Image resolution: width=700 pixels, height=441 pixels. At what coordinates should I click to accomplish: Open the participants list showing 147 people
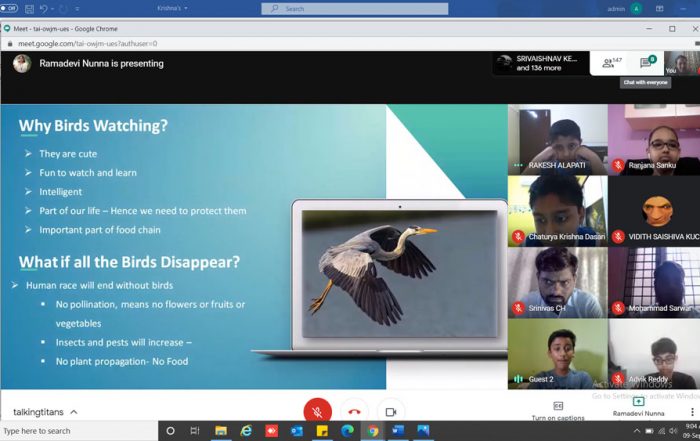(611, 63)
